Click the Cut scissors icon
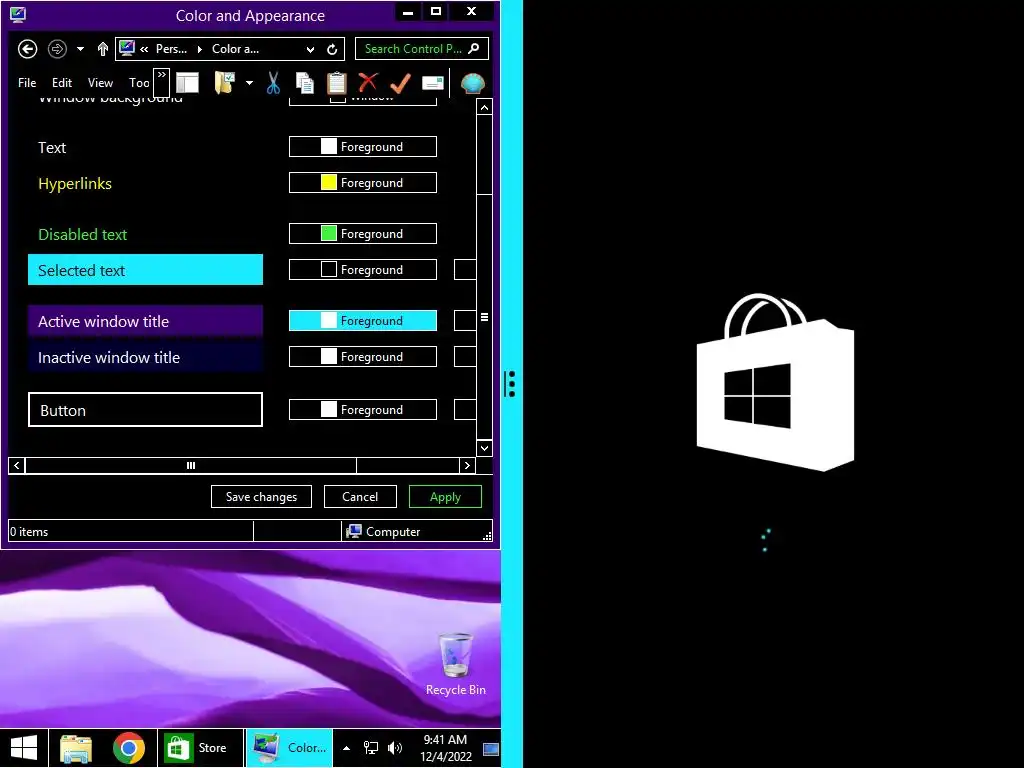 273,83
